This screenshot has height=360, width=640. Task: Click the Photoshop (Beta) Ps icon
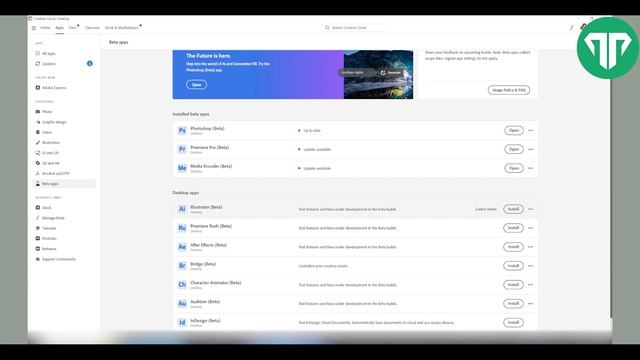182,130
